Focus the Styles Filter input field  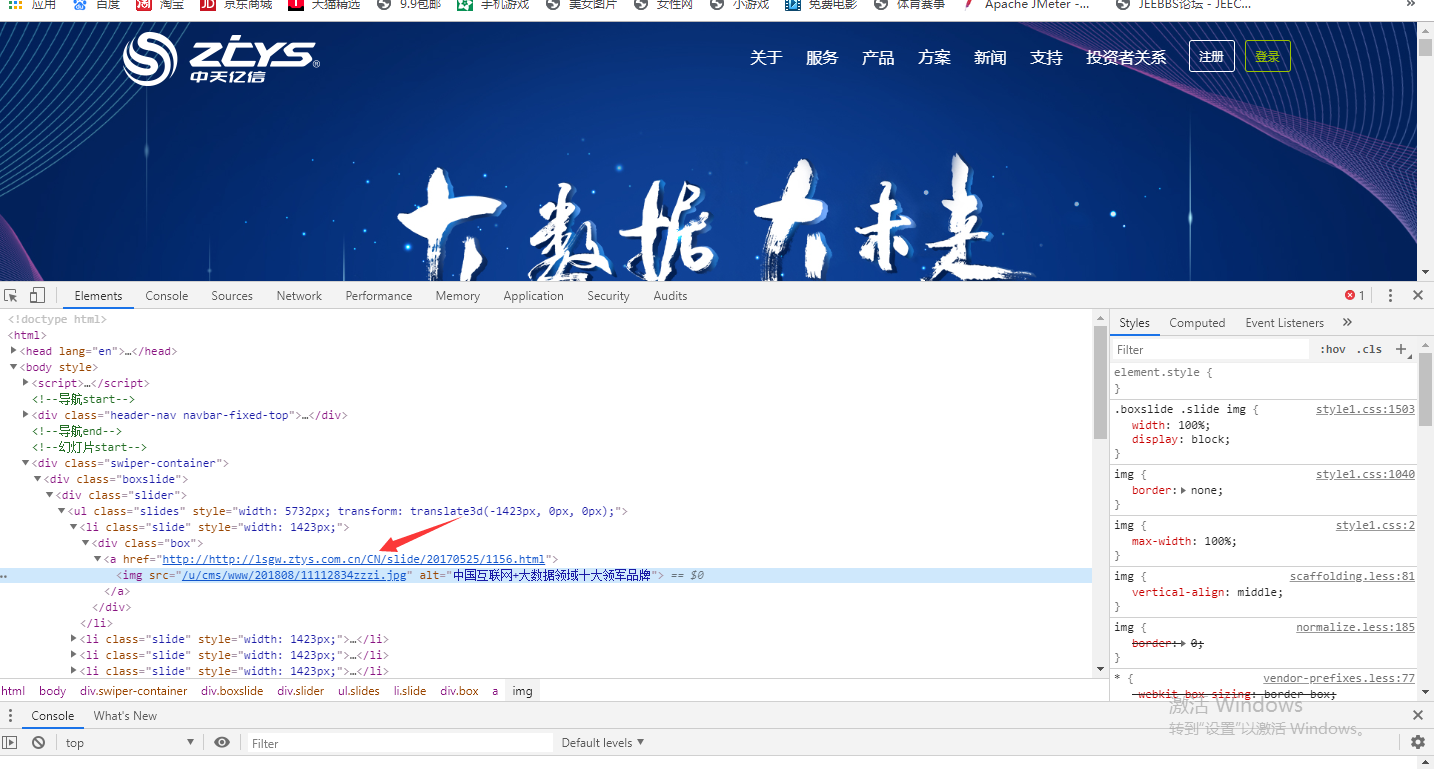pyautogui.click(x=1211, y=349)
